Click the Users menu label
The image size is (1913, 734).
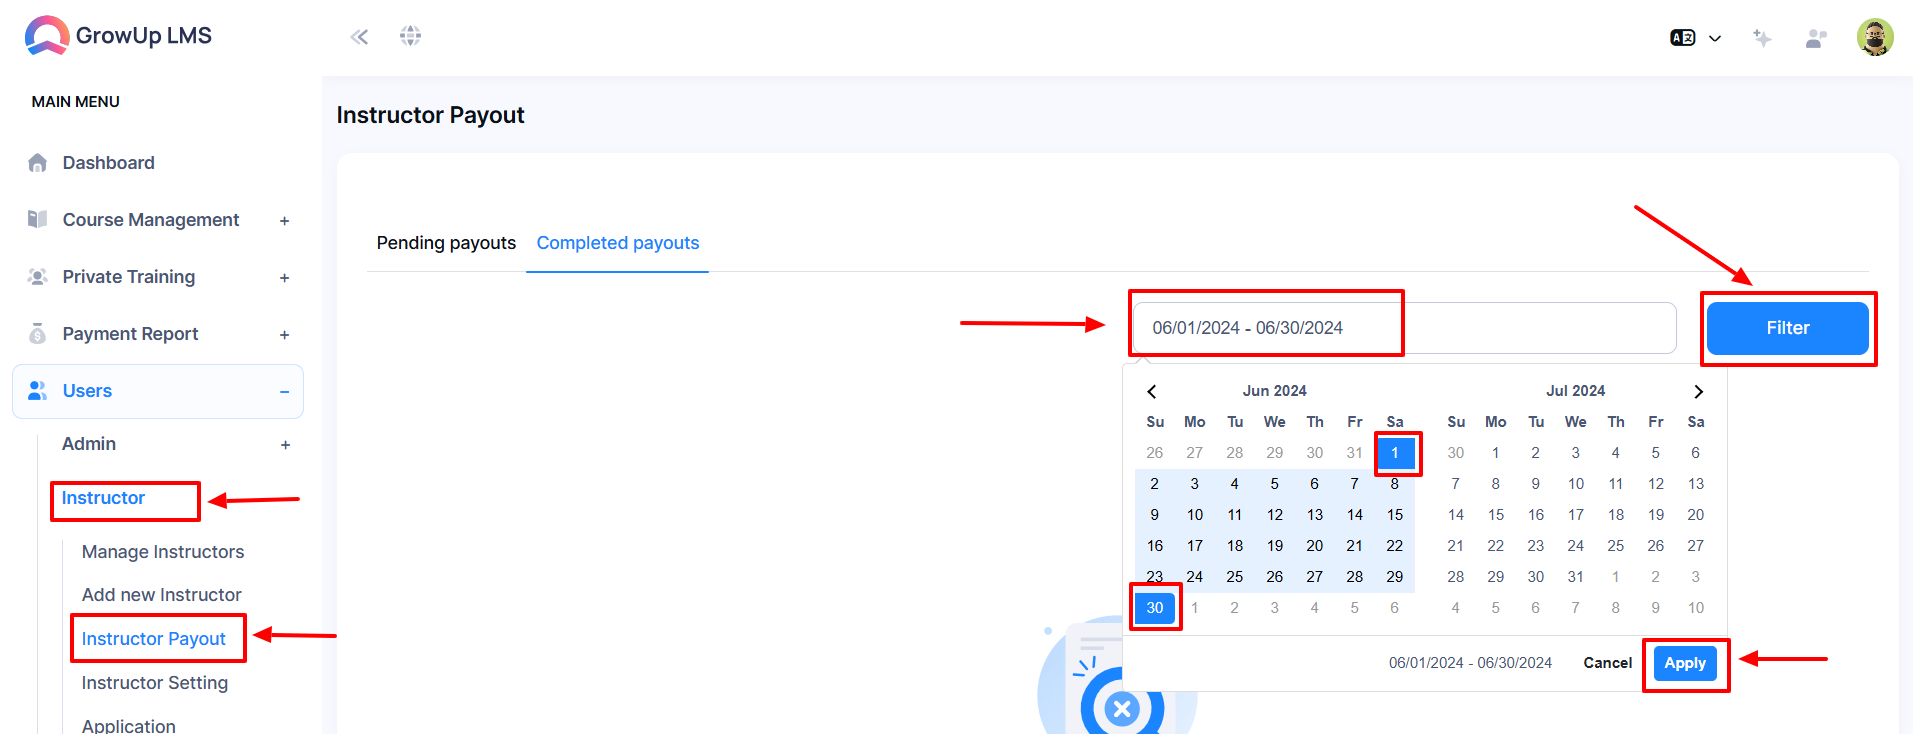point(87,391)
